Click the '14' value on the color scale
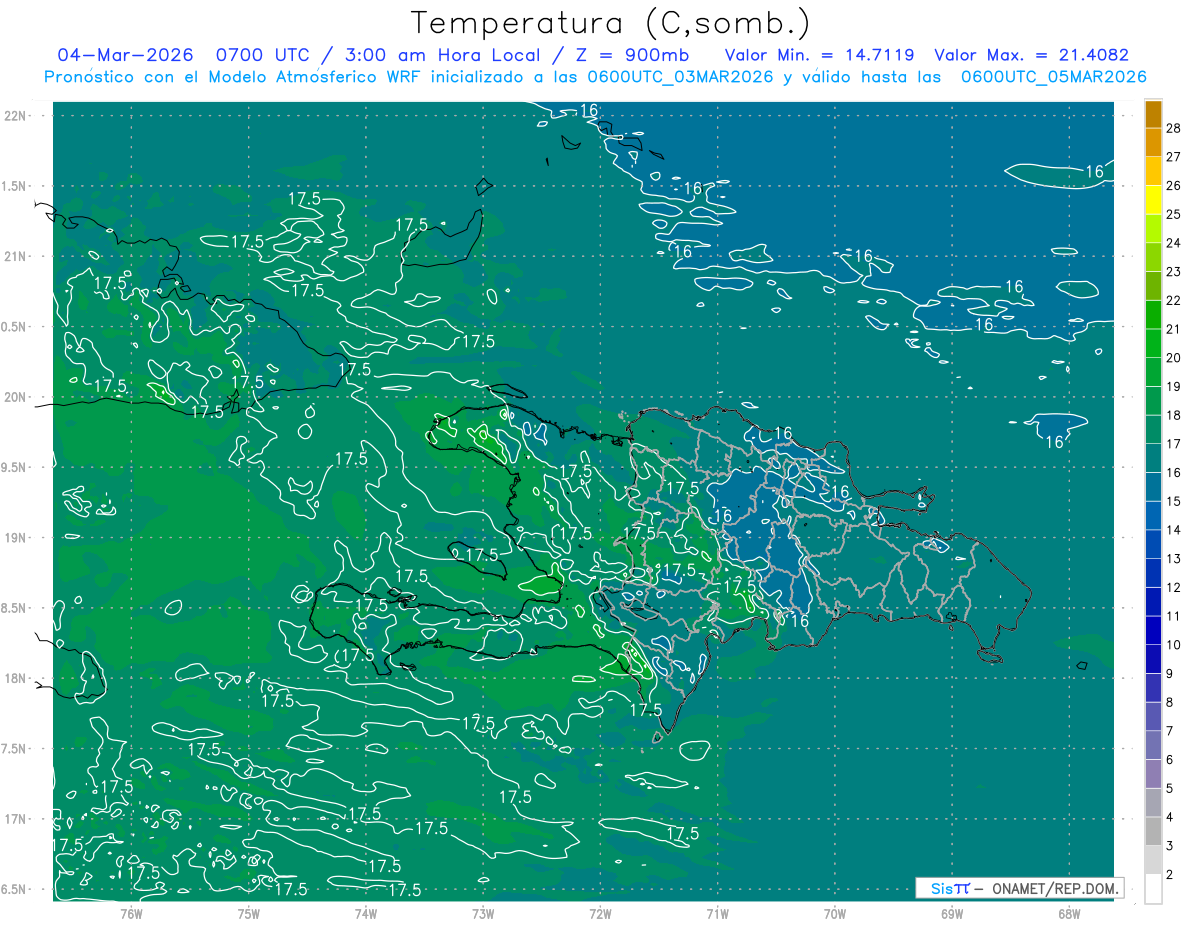Viewport: 1200px width, 927px height. [x=1174, y=530]
